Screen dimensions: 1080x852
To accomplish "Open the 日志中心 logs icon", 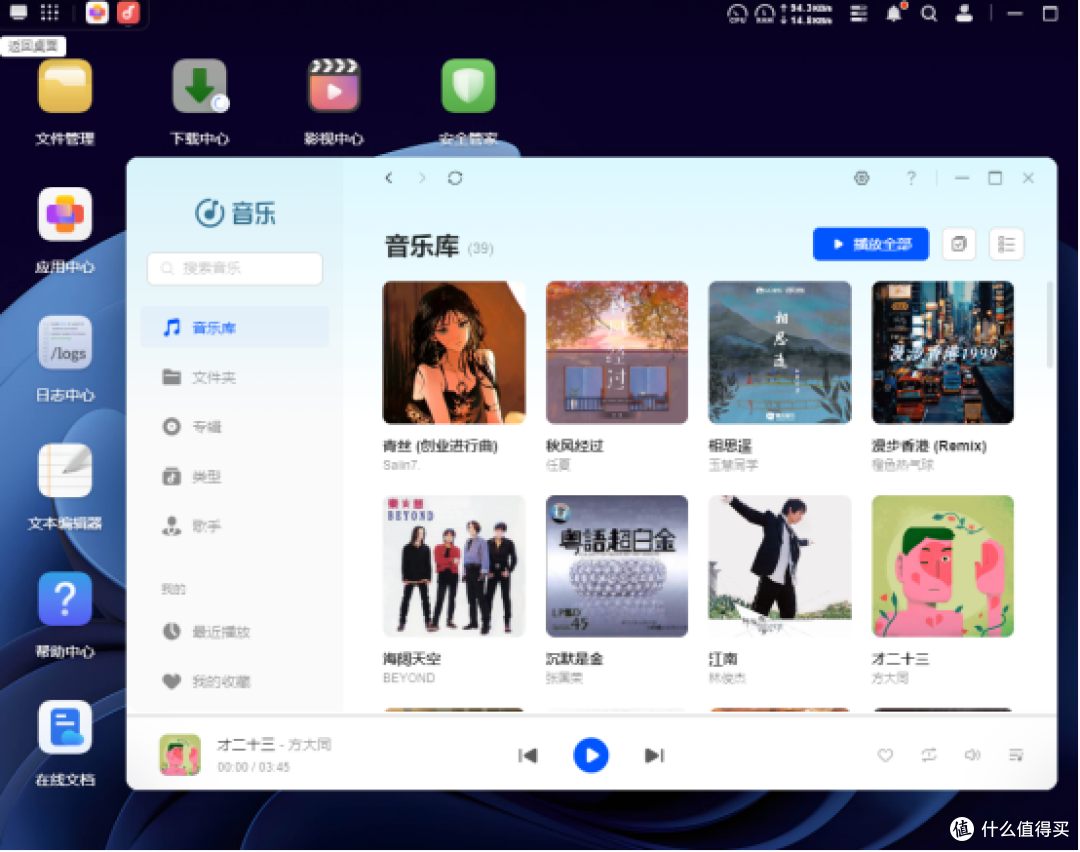I will click(x=65, y=343).
